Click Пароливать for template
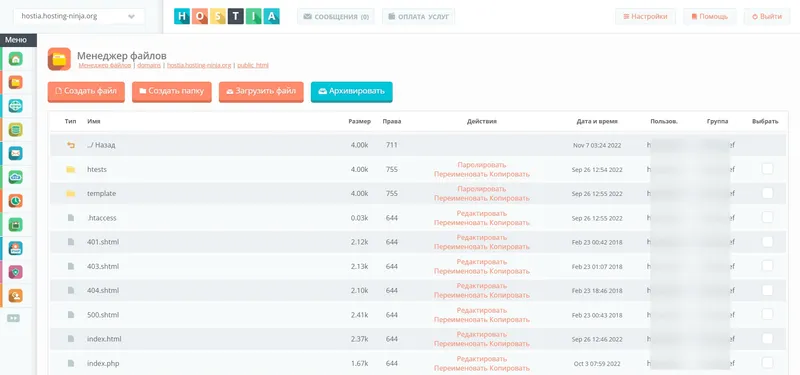Viewport: 800px width, 375px height. [x=482, y=189]
